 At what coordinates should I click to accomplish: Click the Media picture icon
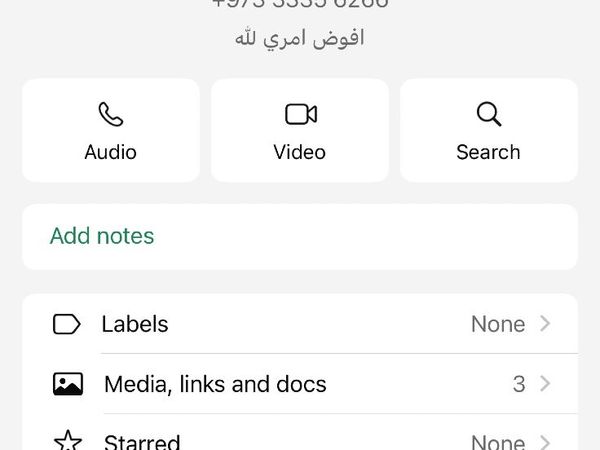pyautogui.click(x=67, y=384)
